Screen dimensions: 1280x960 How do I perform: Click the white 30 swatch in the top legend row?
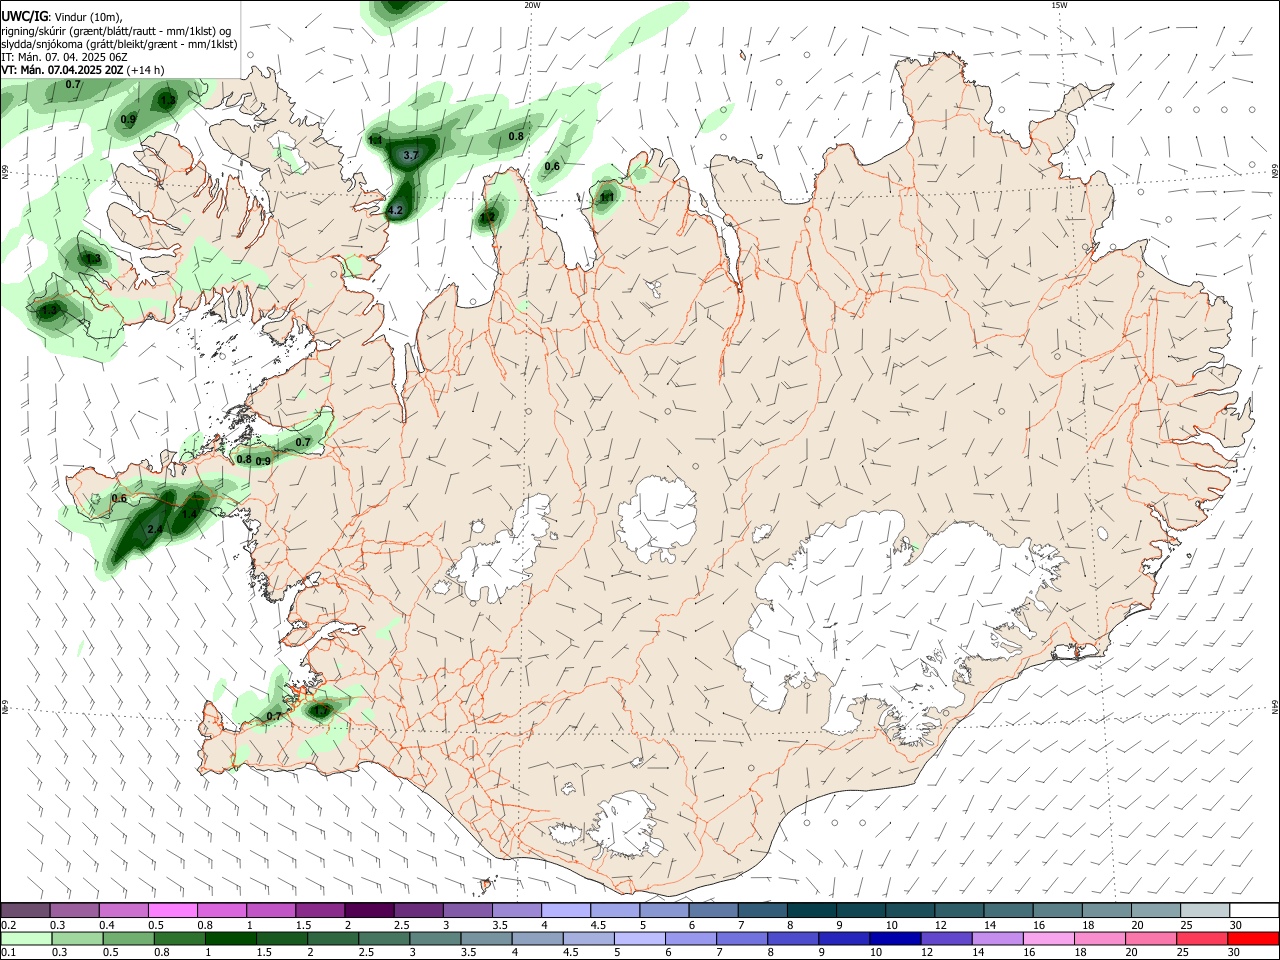click(x=1253, y=910)
